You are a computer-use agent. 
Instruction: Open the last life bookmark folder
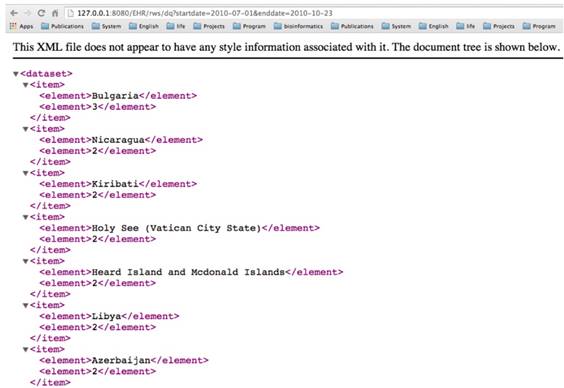pos(466,26)
